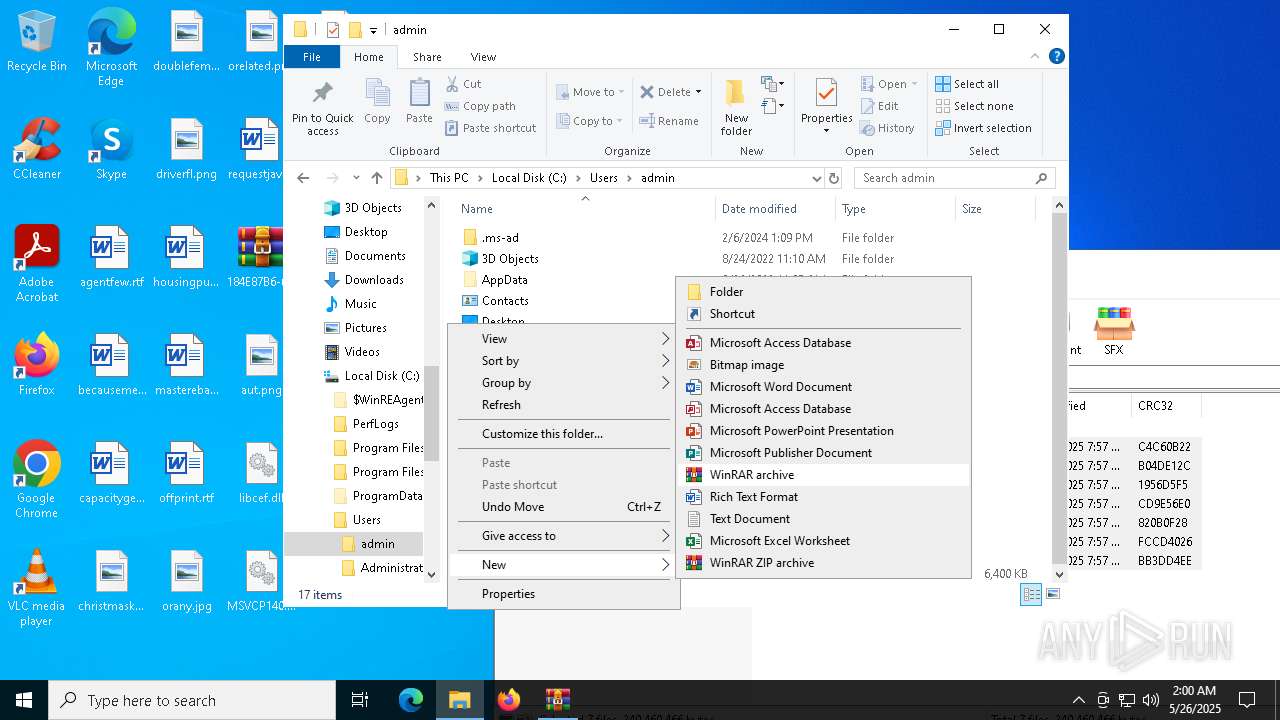The image size is (1280, 720).
Task: Open the Help question mark icon
Action: (1056, 56)
